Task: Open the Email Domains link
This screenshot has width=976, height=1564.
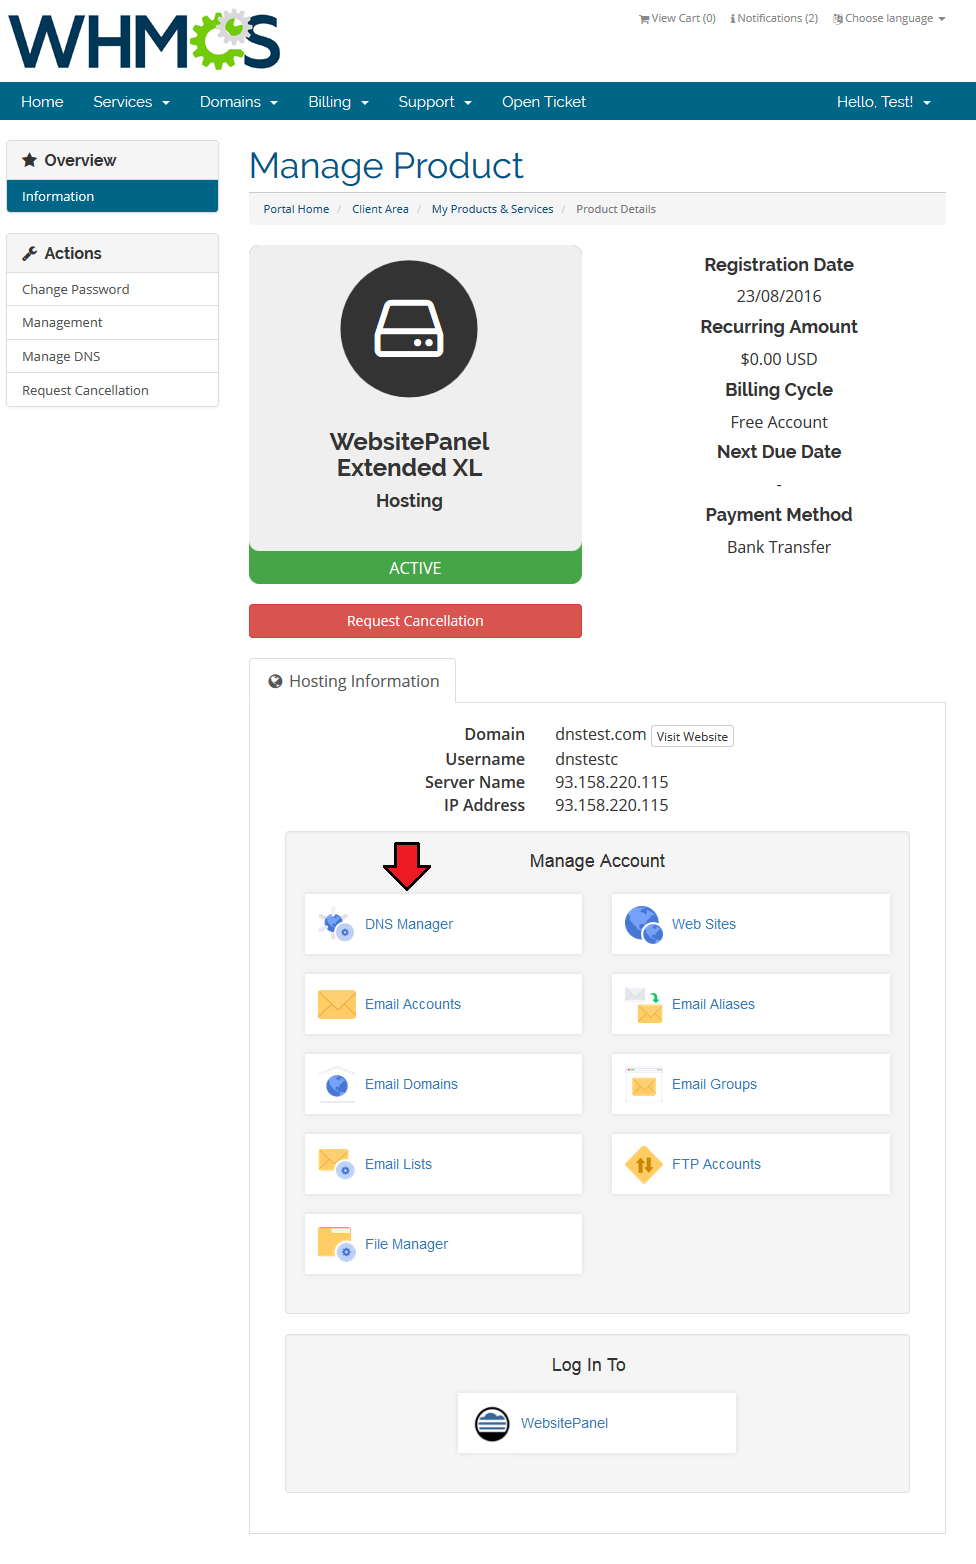Action: click(411, 1084)
